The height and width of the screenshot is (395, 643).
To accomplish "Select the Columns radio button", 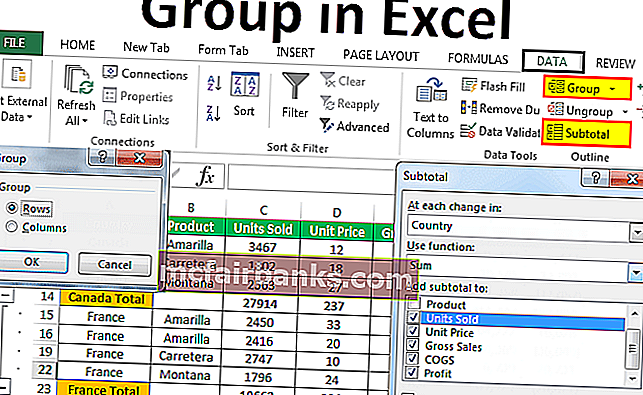I will (11, 226).
